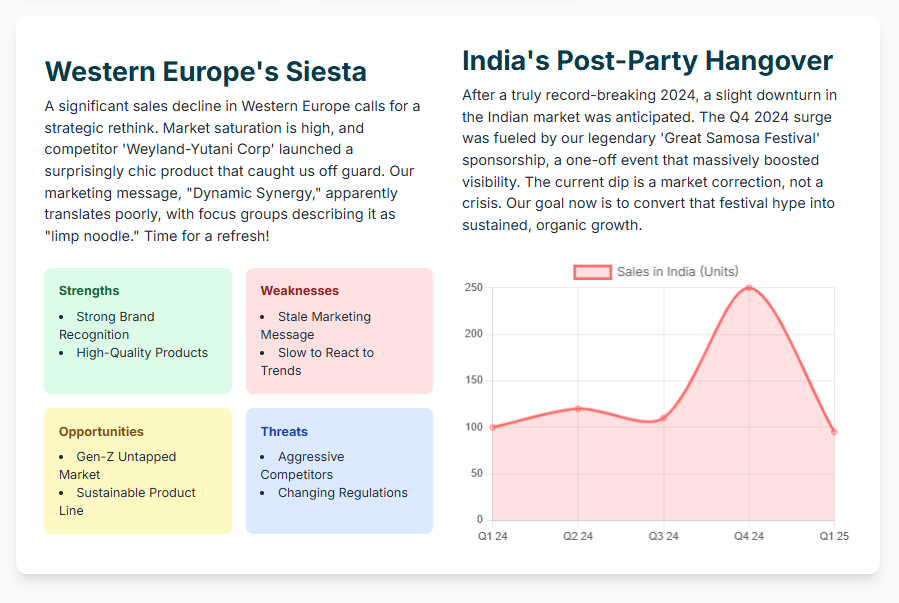Select the Q1 25 data point
Viewport: 899px width, 603px height.
[x=834, y=432]
